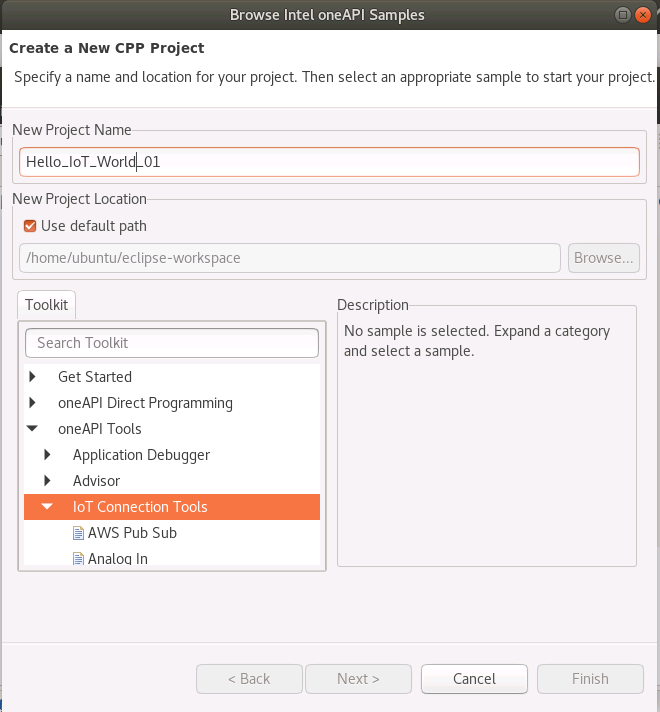Focus the Search Toolkit box
Image resolution: width=660 pixels, height=712 pixels.
pos(172,343)
